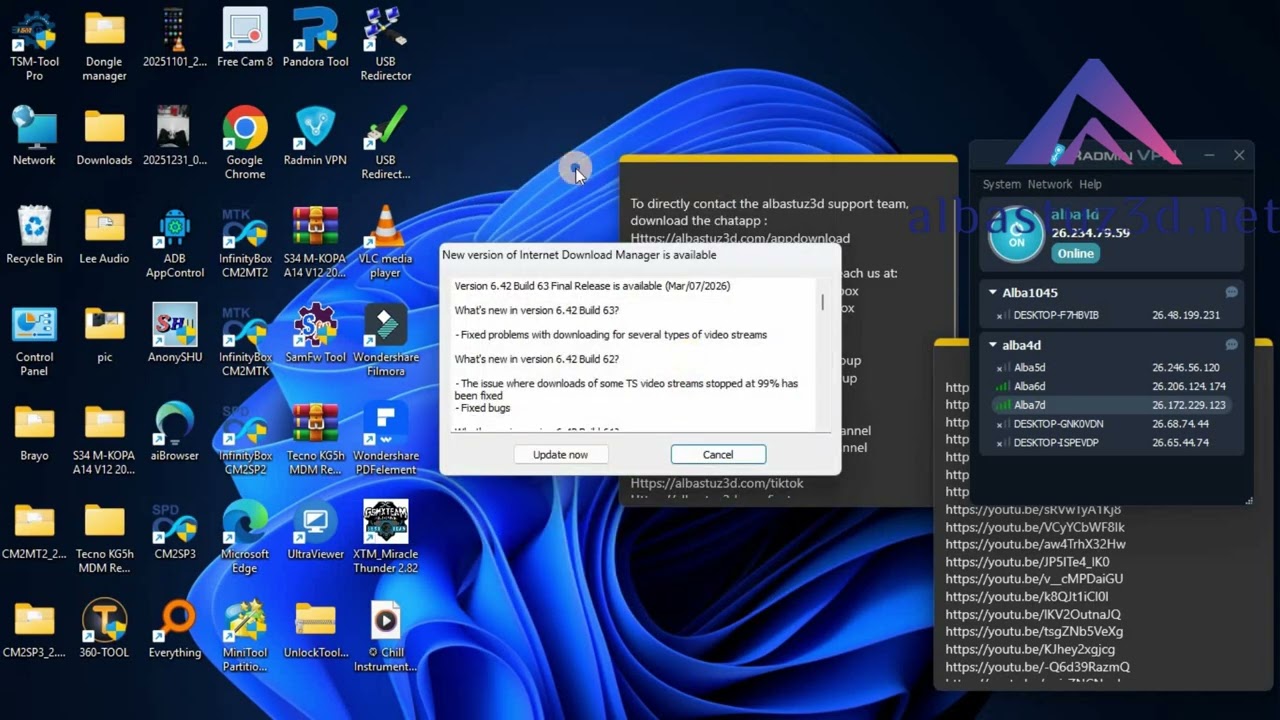The height and width of the screenshot is (720, 1280).
Task: Select the Alba5d peer row
Action: tap(1110, 367)
